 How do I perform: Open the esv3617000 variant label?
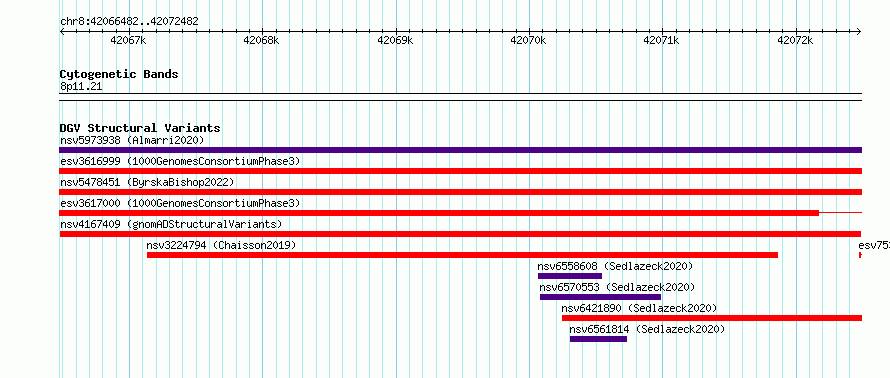(180, 203)
